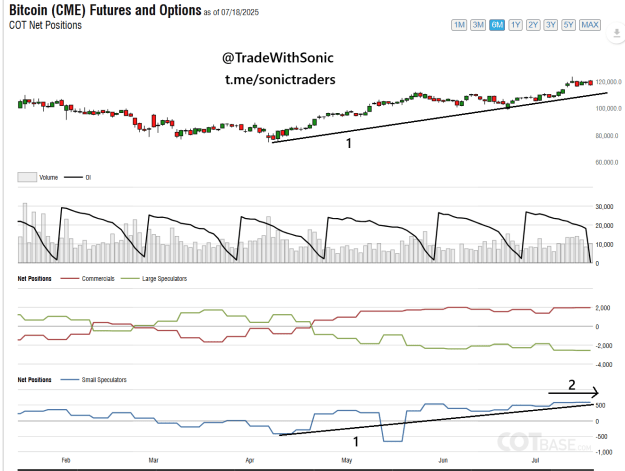
Task: Switch to the 3M time range
Action: click(478, 25)
